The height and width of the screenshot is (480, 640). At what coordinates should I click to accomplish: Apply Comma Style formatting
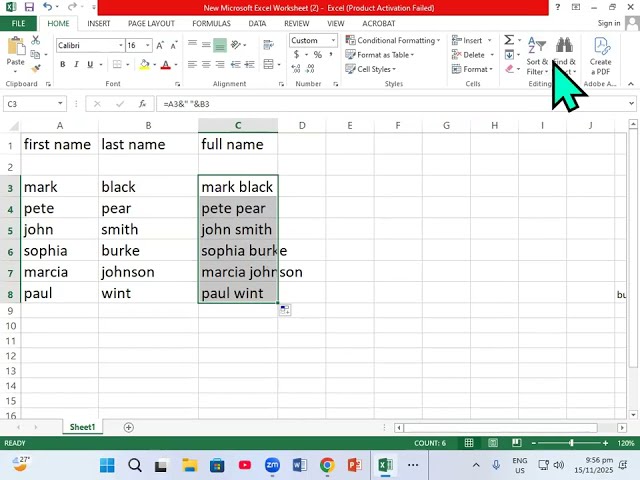coord(331,54)
